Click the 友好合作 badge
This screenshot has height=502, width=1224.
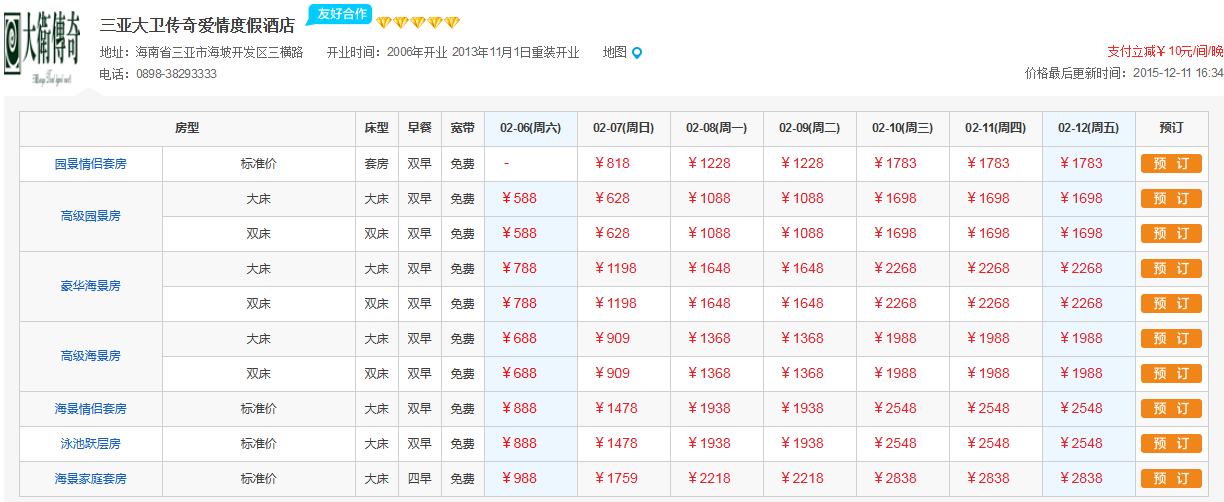pos(340,14)
